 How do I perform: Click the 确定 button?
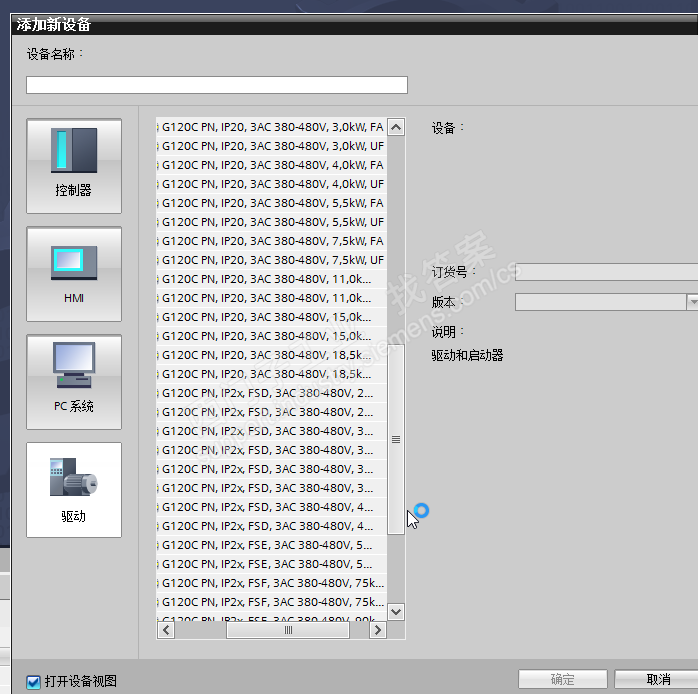point(563,679)
